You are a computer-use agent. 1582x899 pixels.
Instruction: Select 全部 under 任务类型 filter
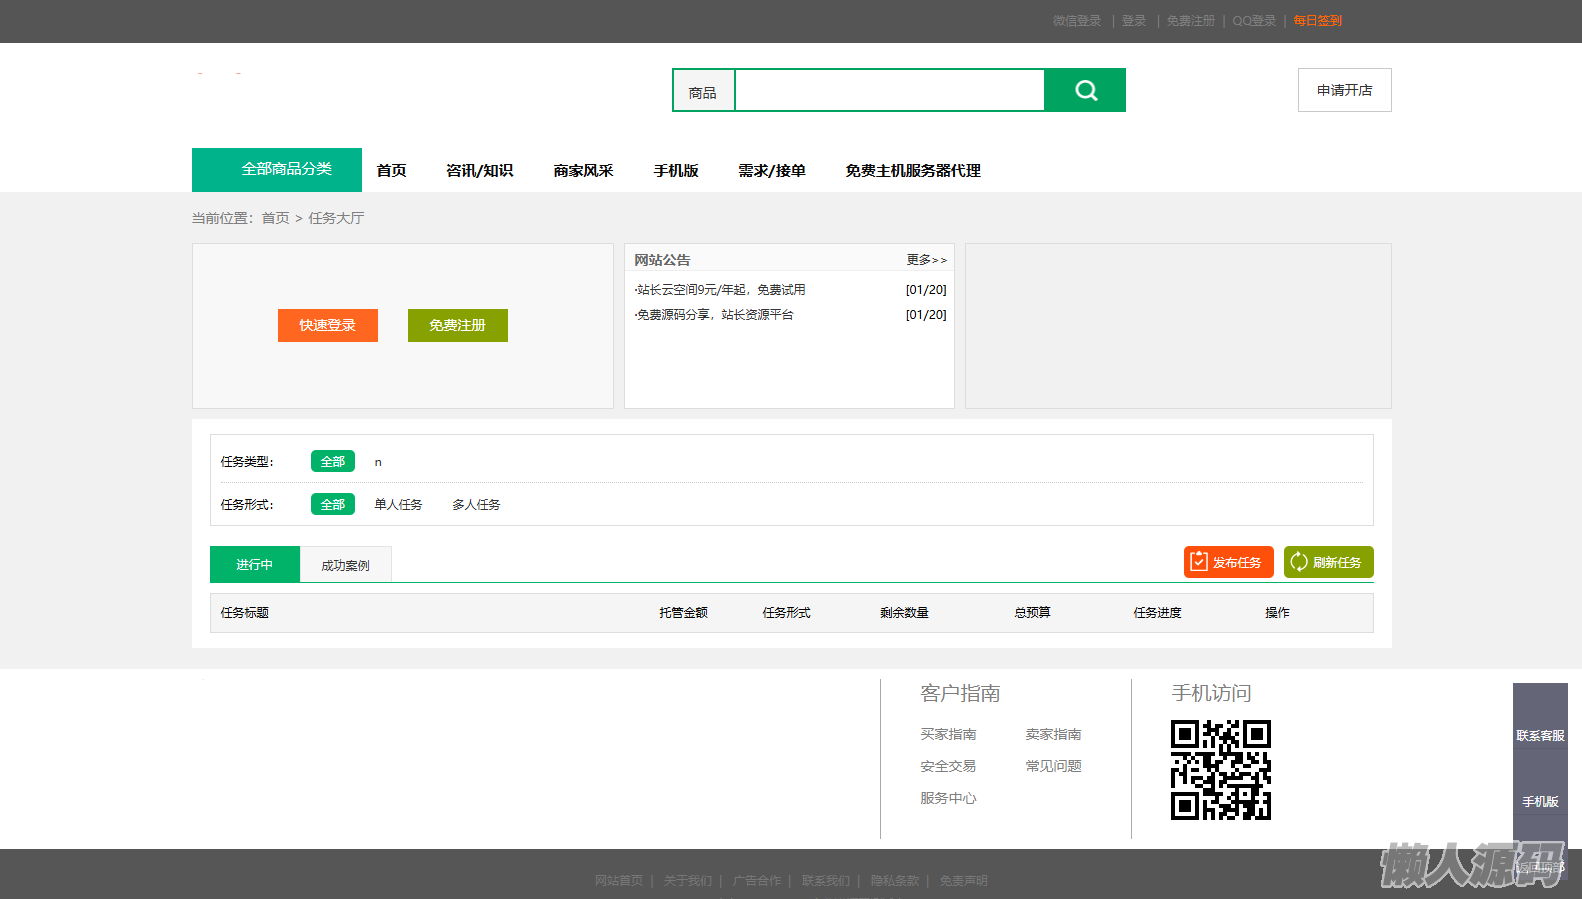[x=332, y=462]
